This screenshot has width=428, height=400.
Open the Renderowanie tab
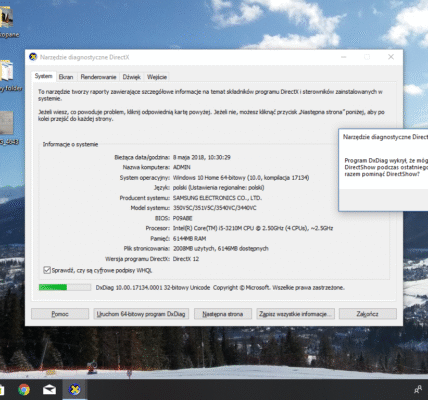click(98, 77)
